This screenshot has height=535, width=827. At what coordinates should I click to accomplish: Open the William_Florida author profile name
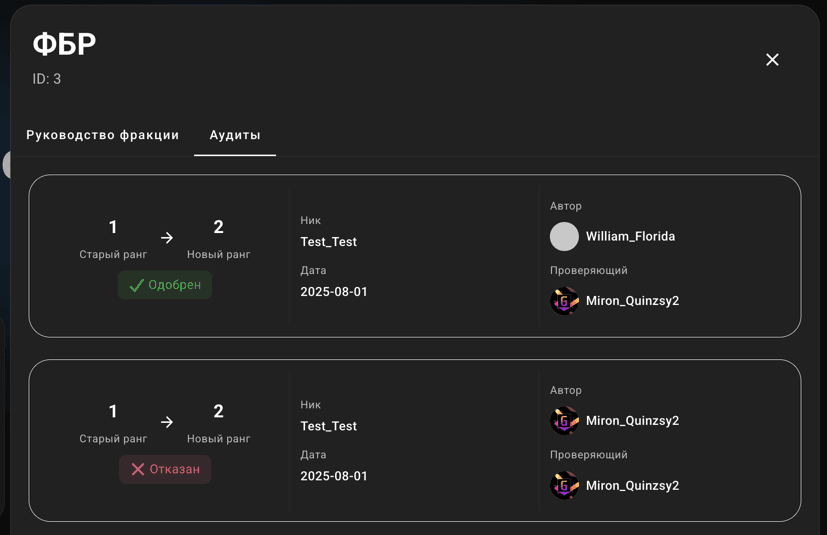(x=630, y=237)
